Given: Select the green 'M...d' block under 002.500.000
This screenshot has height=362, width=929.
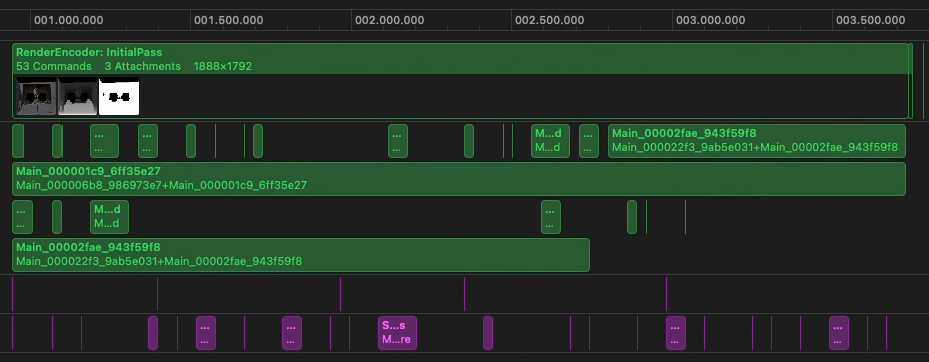Looking at the screenshot, I should pyautogui.click(x=550, y=141).
